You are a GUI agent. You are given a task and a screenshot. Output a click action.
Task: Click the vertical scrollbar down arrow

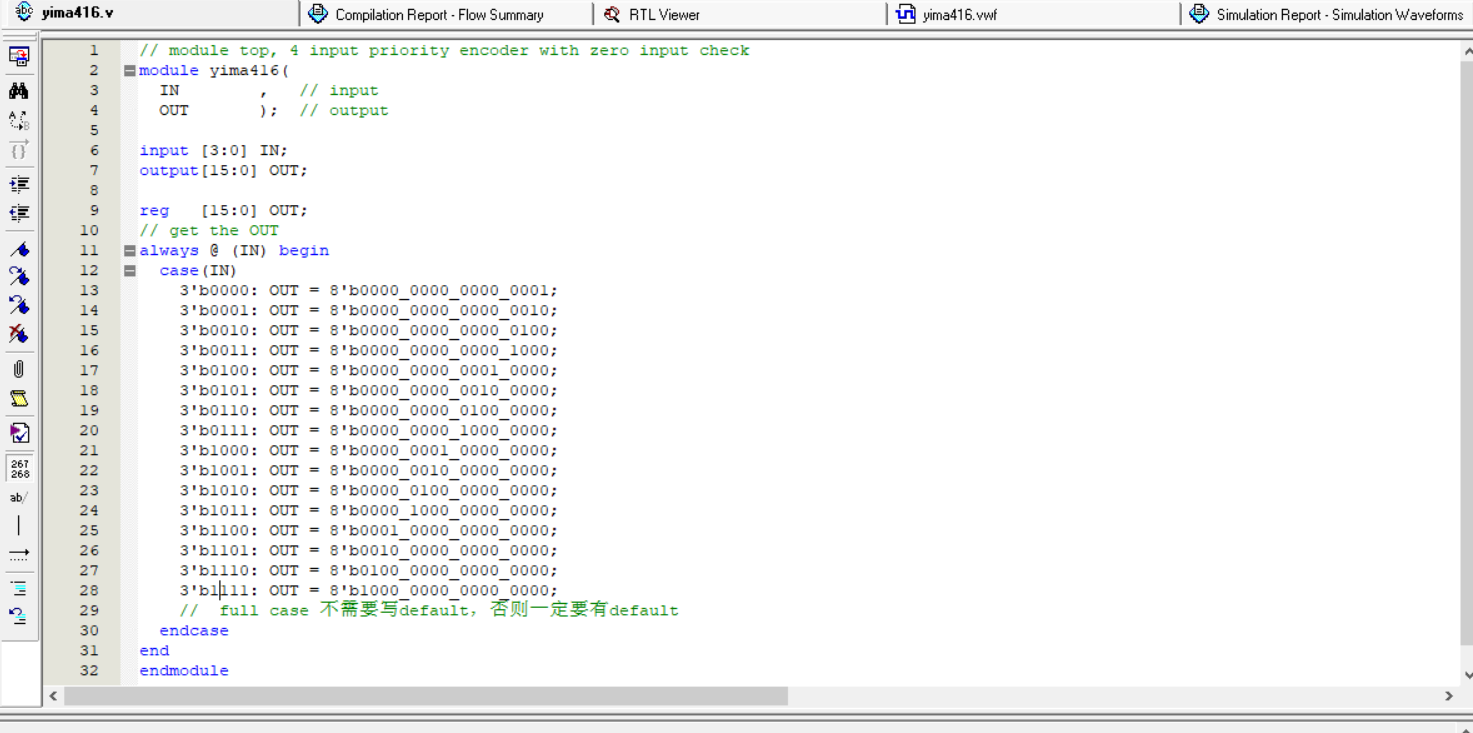(x=1466, y=675)
